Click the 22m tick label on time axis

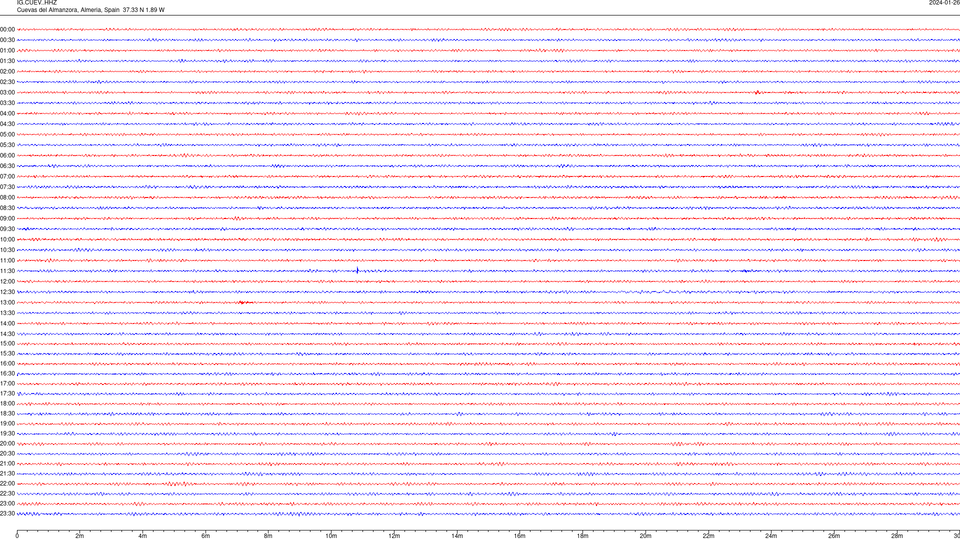tap(708, 536)
